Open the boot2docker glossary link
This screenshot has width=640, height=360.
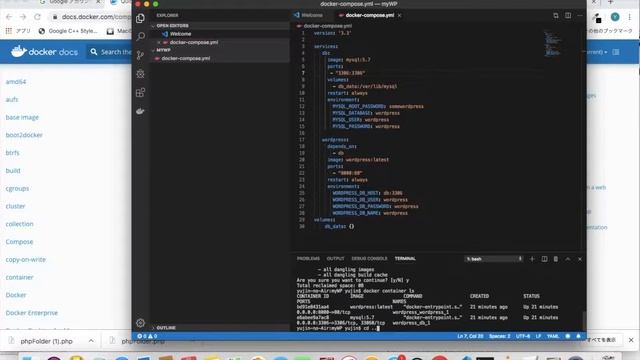[24, 135]
